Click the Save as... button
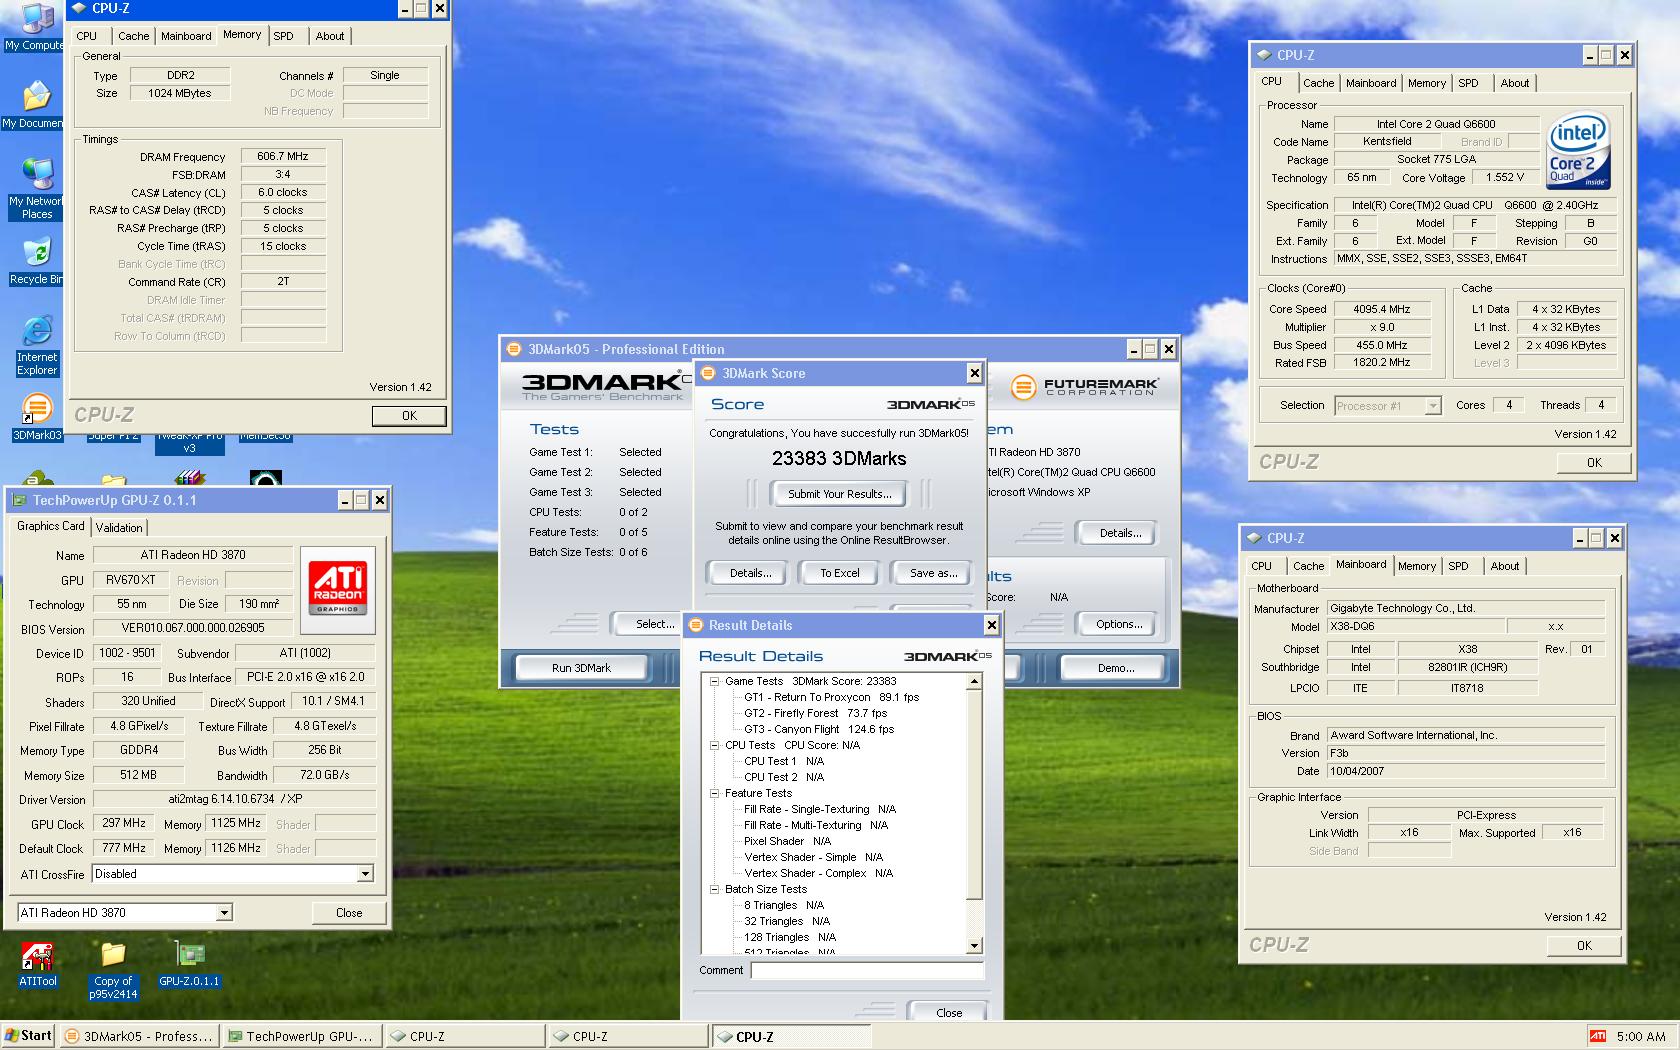 933,573
